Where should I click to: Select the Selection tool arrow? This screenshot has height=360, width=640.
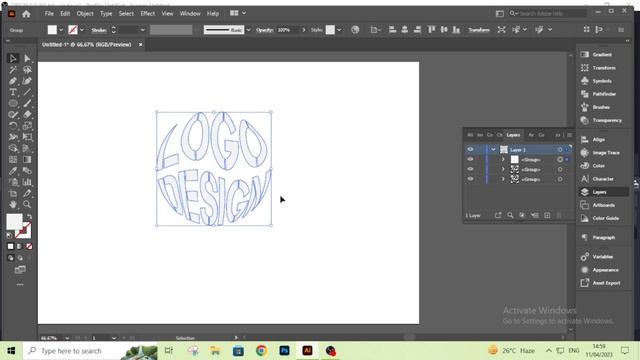(x=13, y=58)
